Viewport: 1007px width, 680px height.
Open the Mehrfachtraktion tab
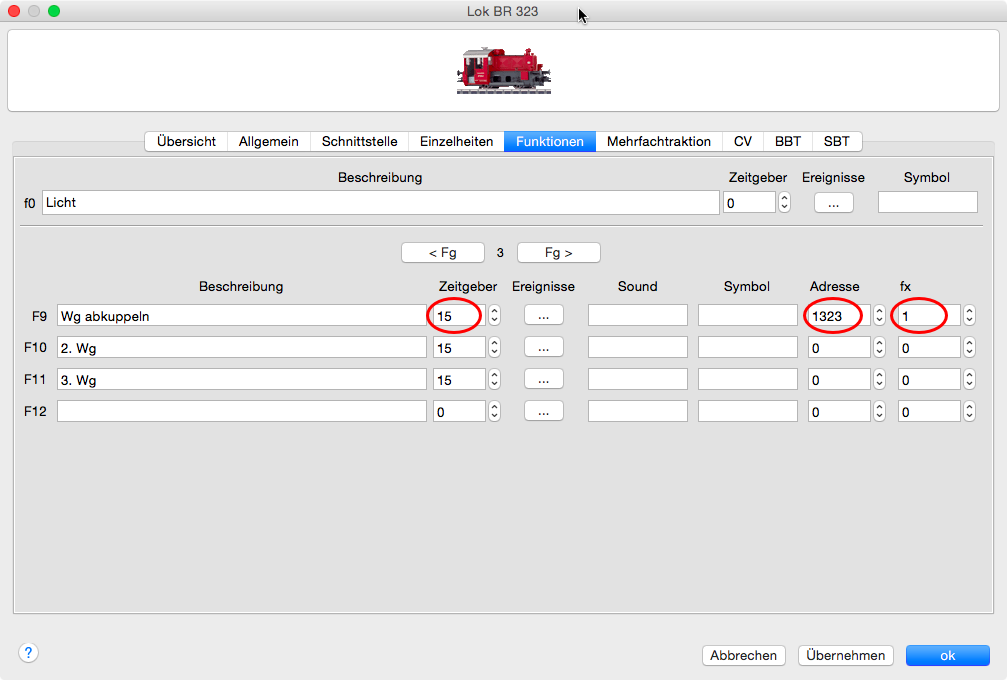point(658,141)
